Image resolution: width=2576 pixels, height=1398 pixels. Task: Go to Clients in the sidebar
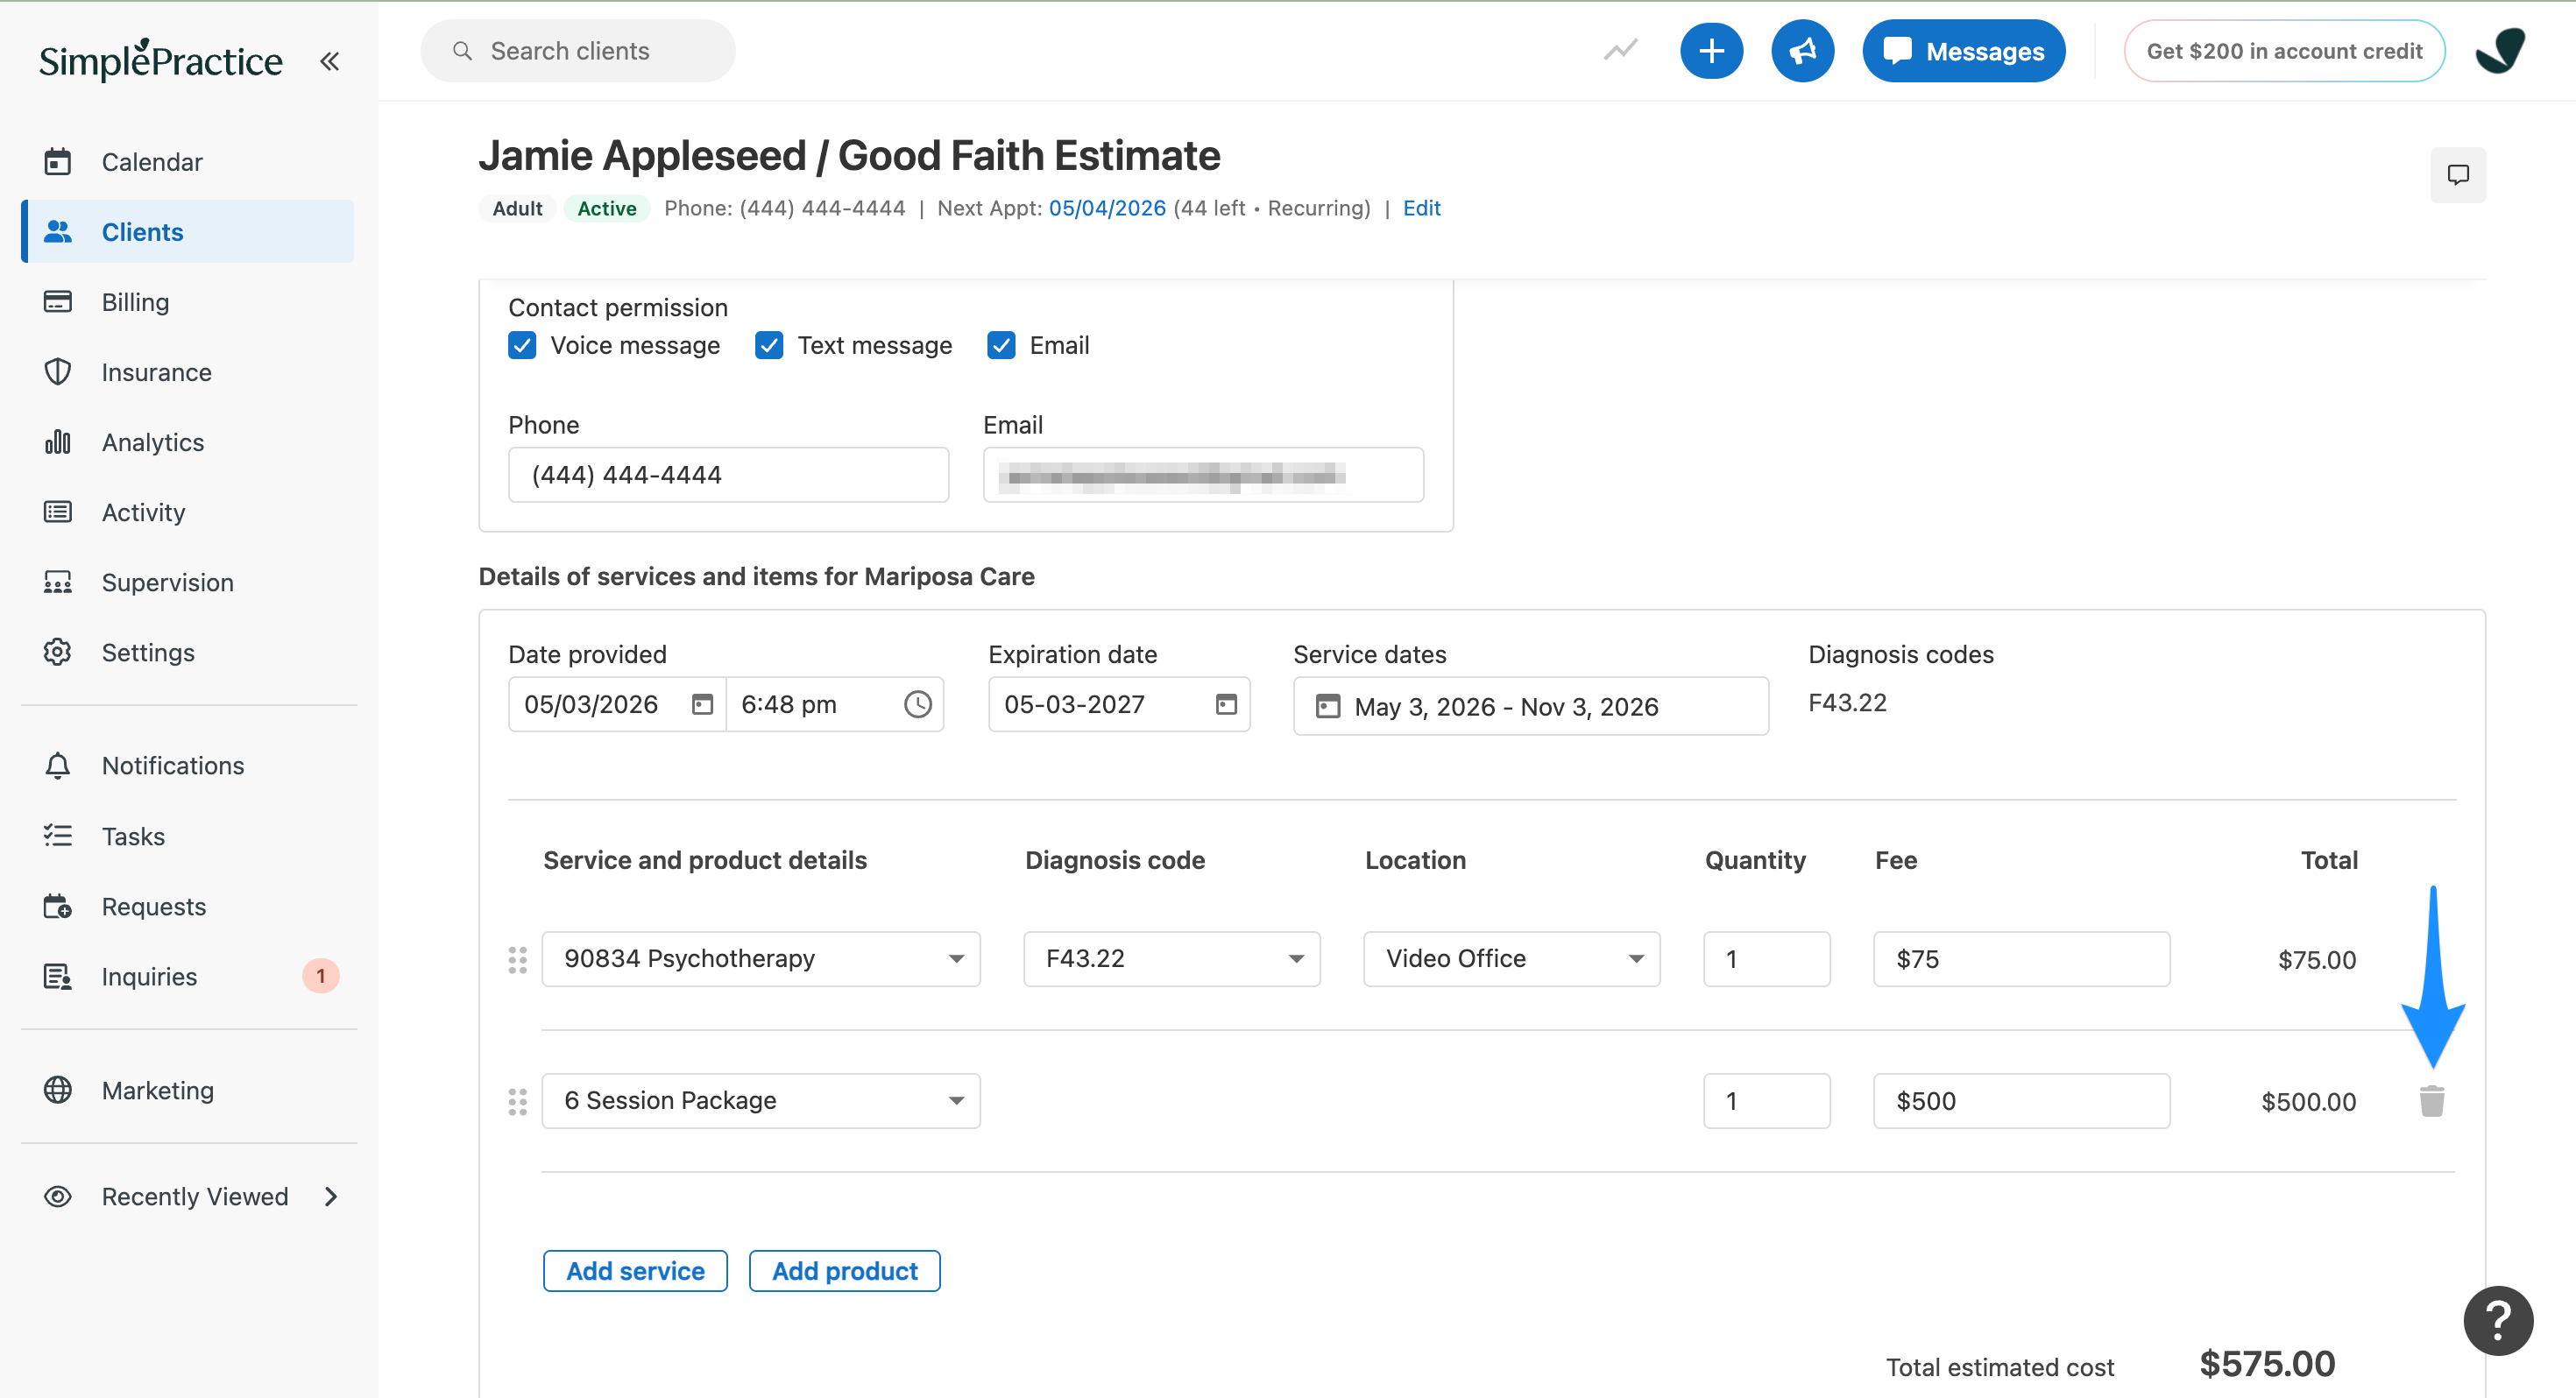tap(188, 232)
